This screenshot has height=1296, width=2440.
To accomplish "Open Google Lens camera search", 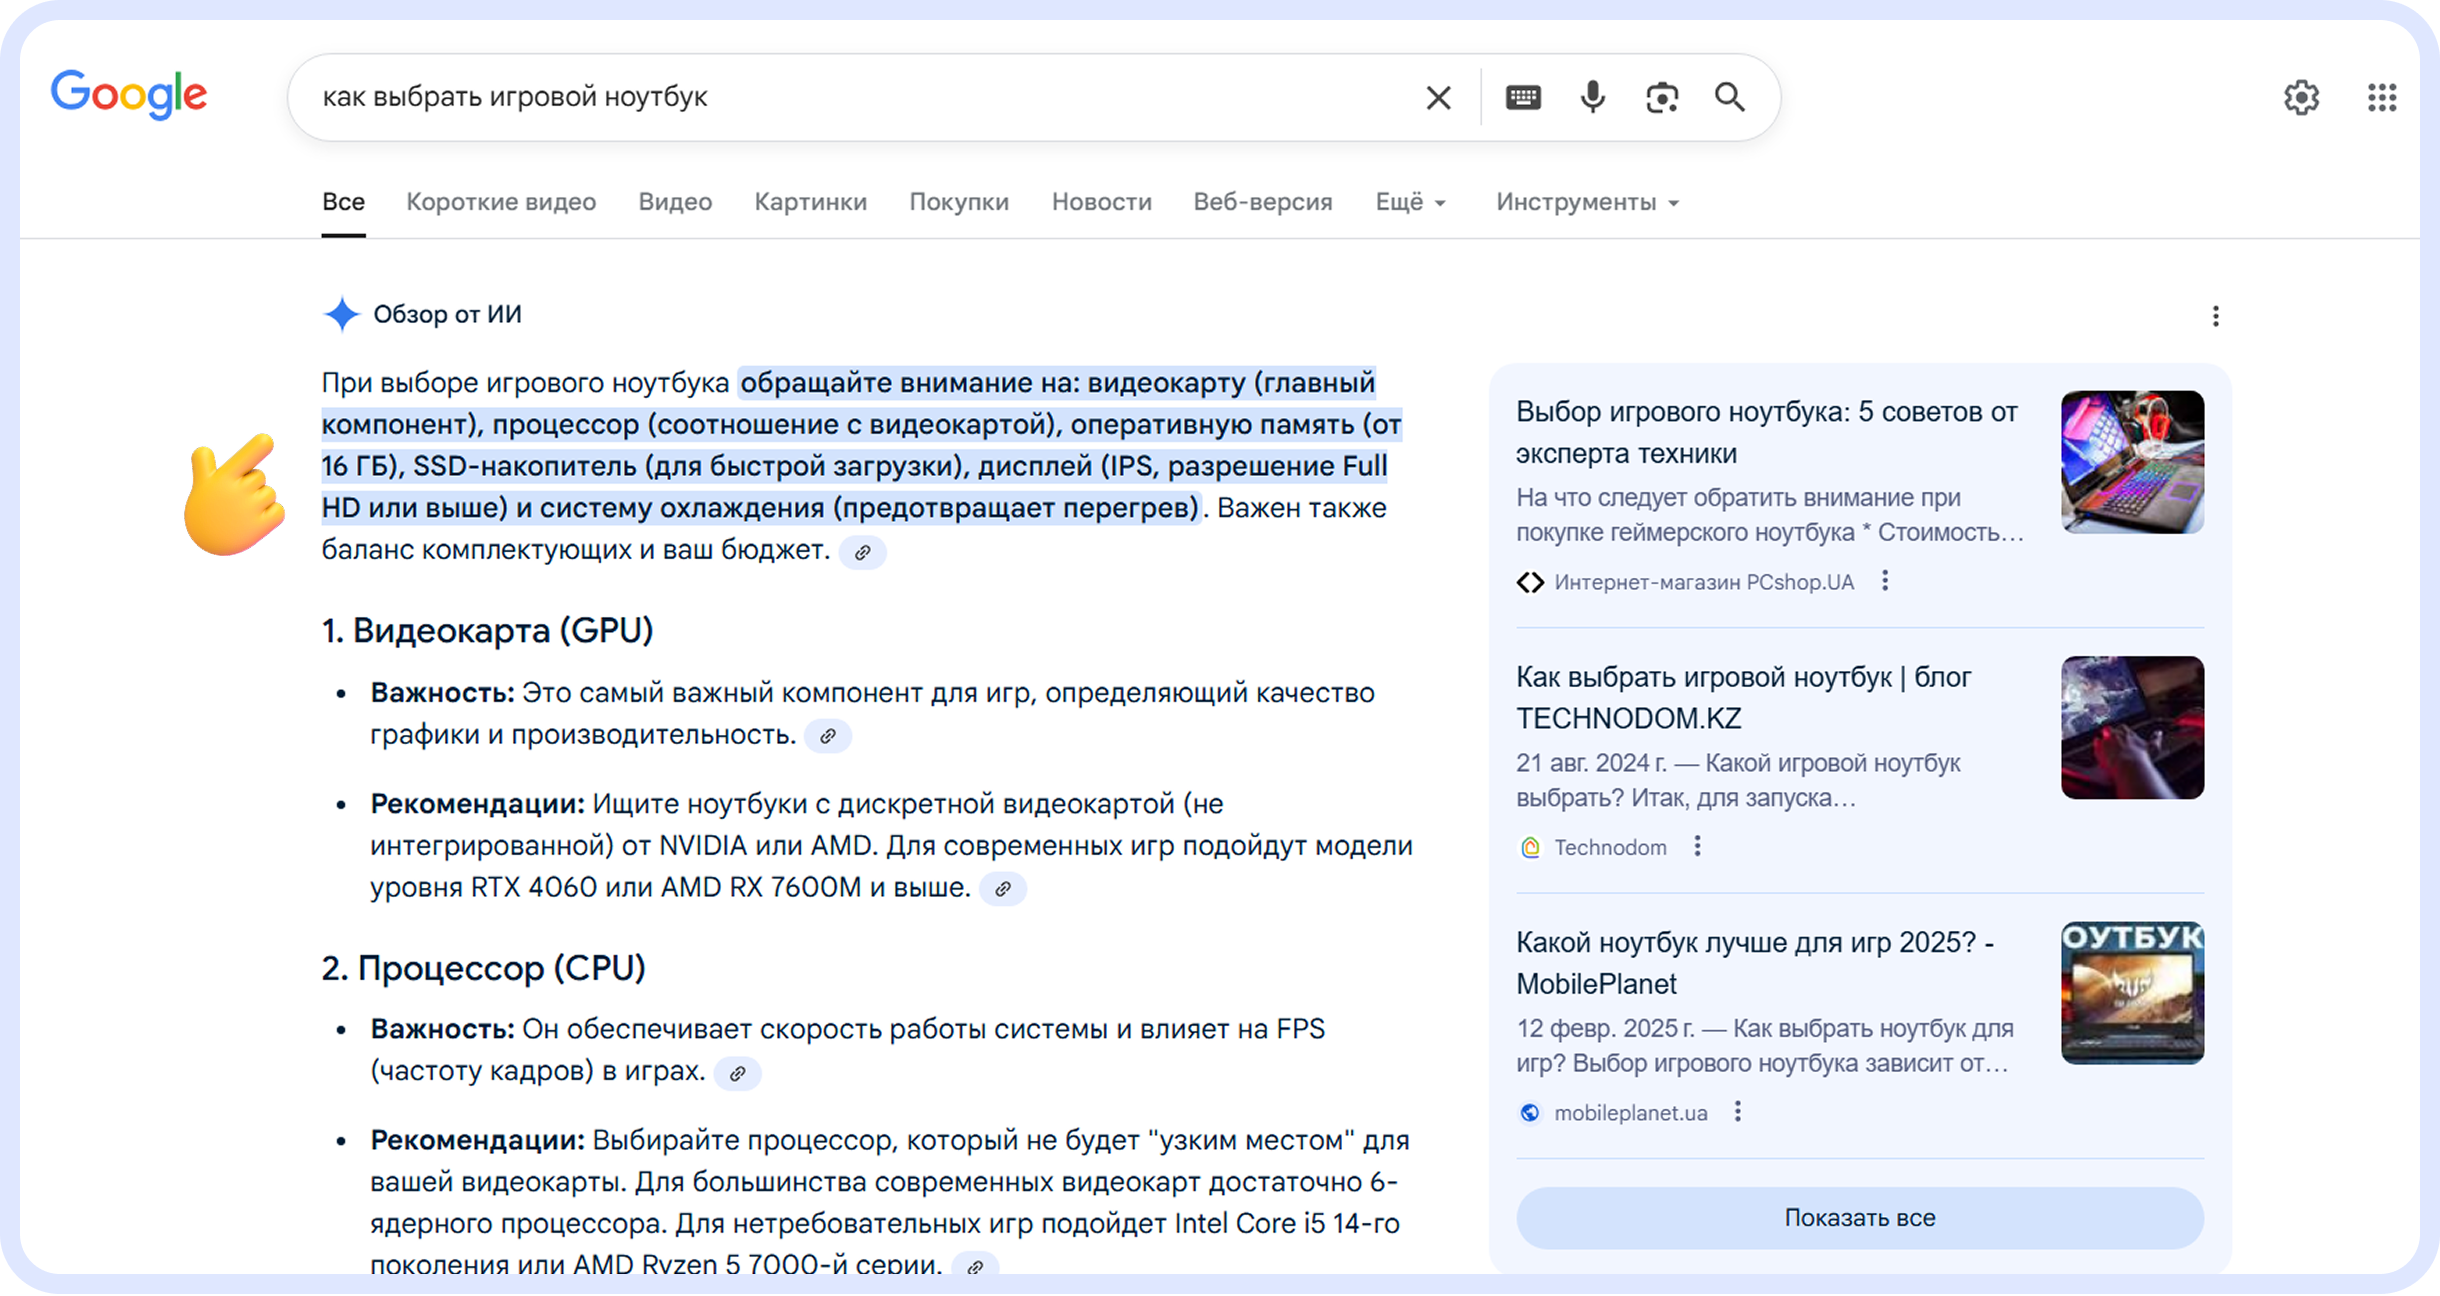I will [x=1661, y=96].
